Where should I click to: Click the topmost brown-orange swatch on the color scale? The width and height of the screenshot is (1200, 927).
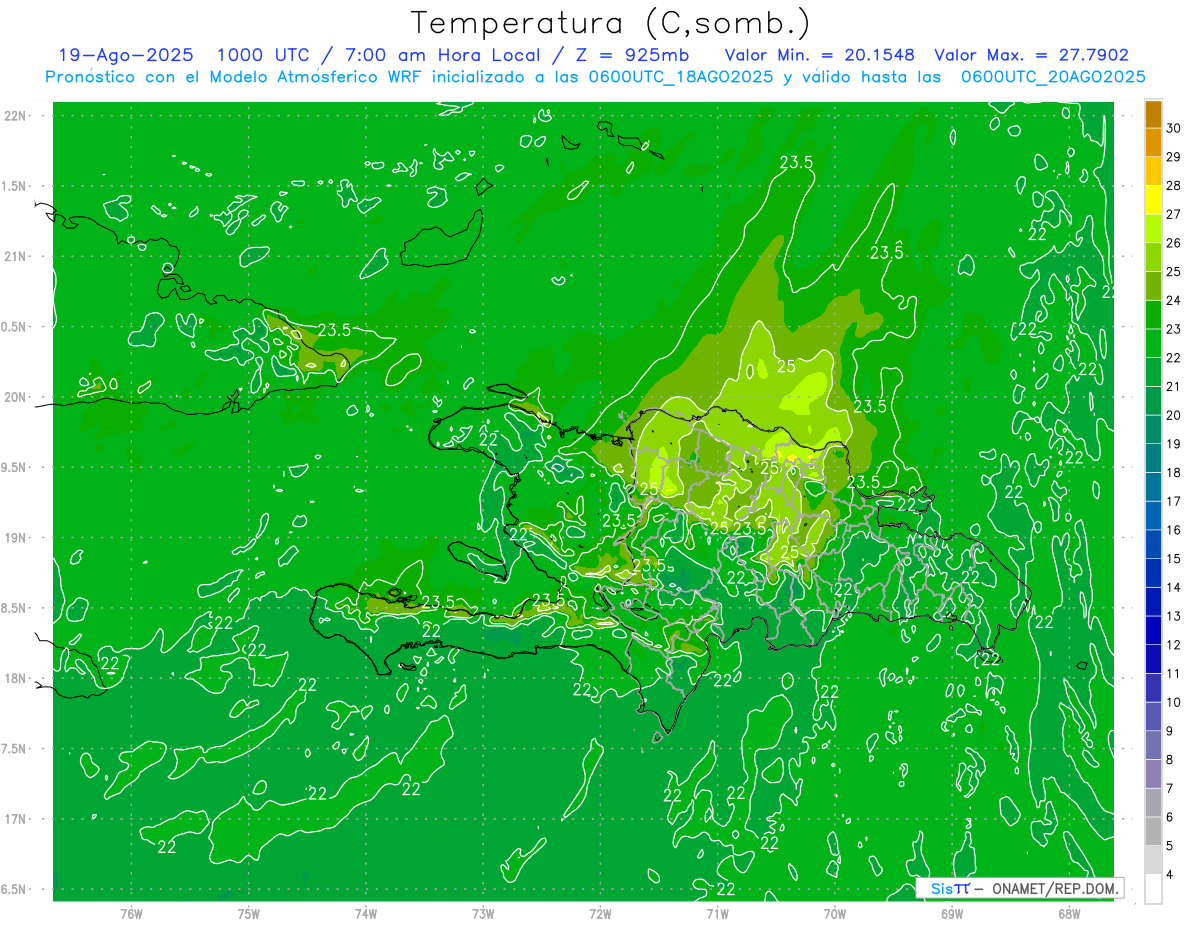(x=1154, y=113)
